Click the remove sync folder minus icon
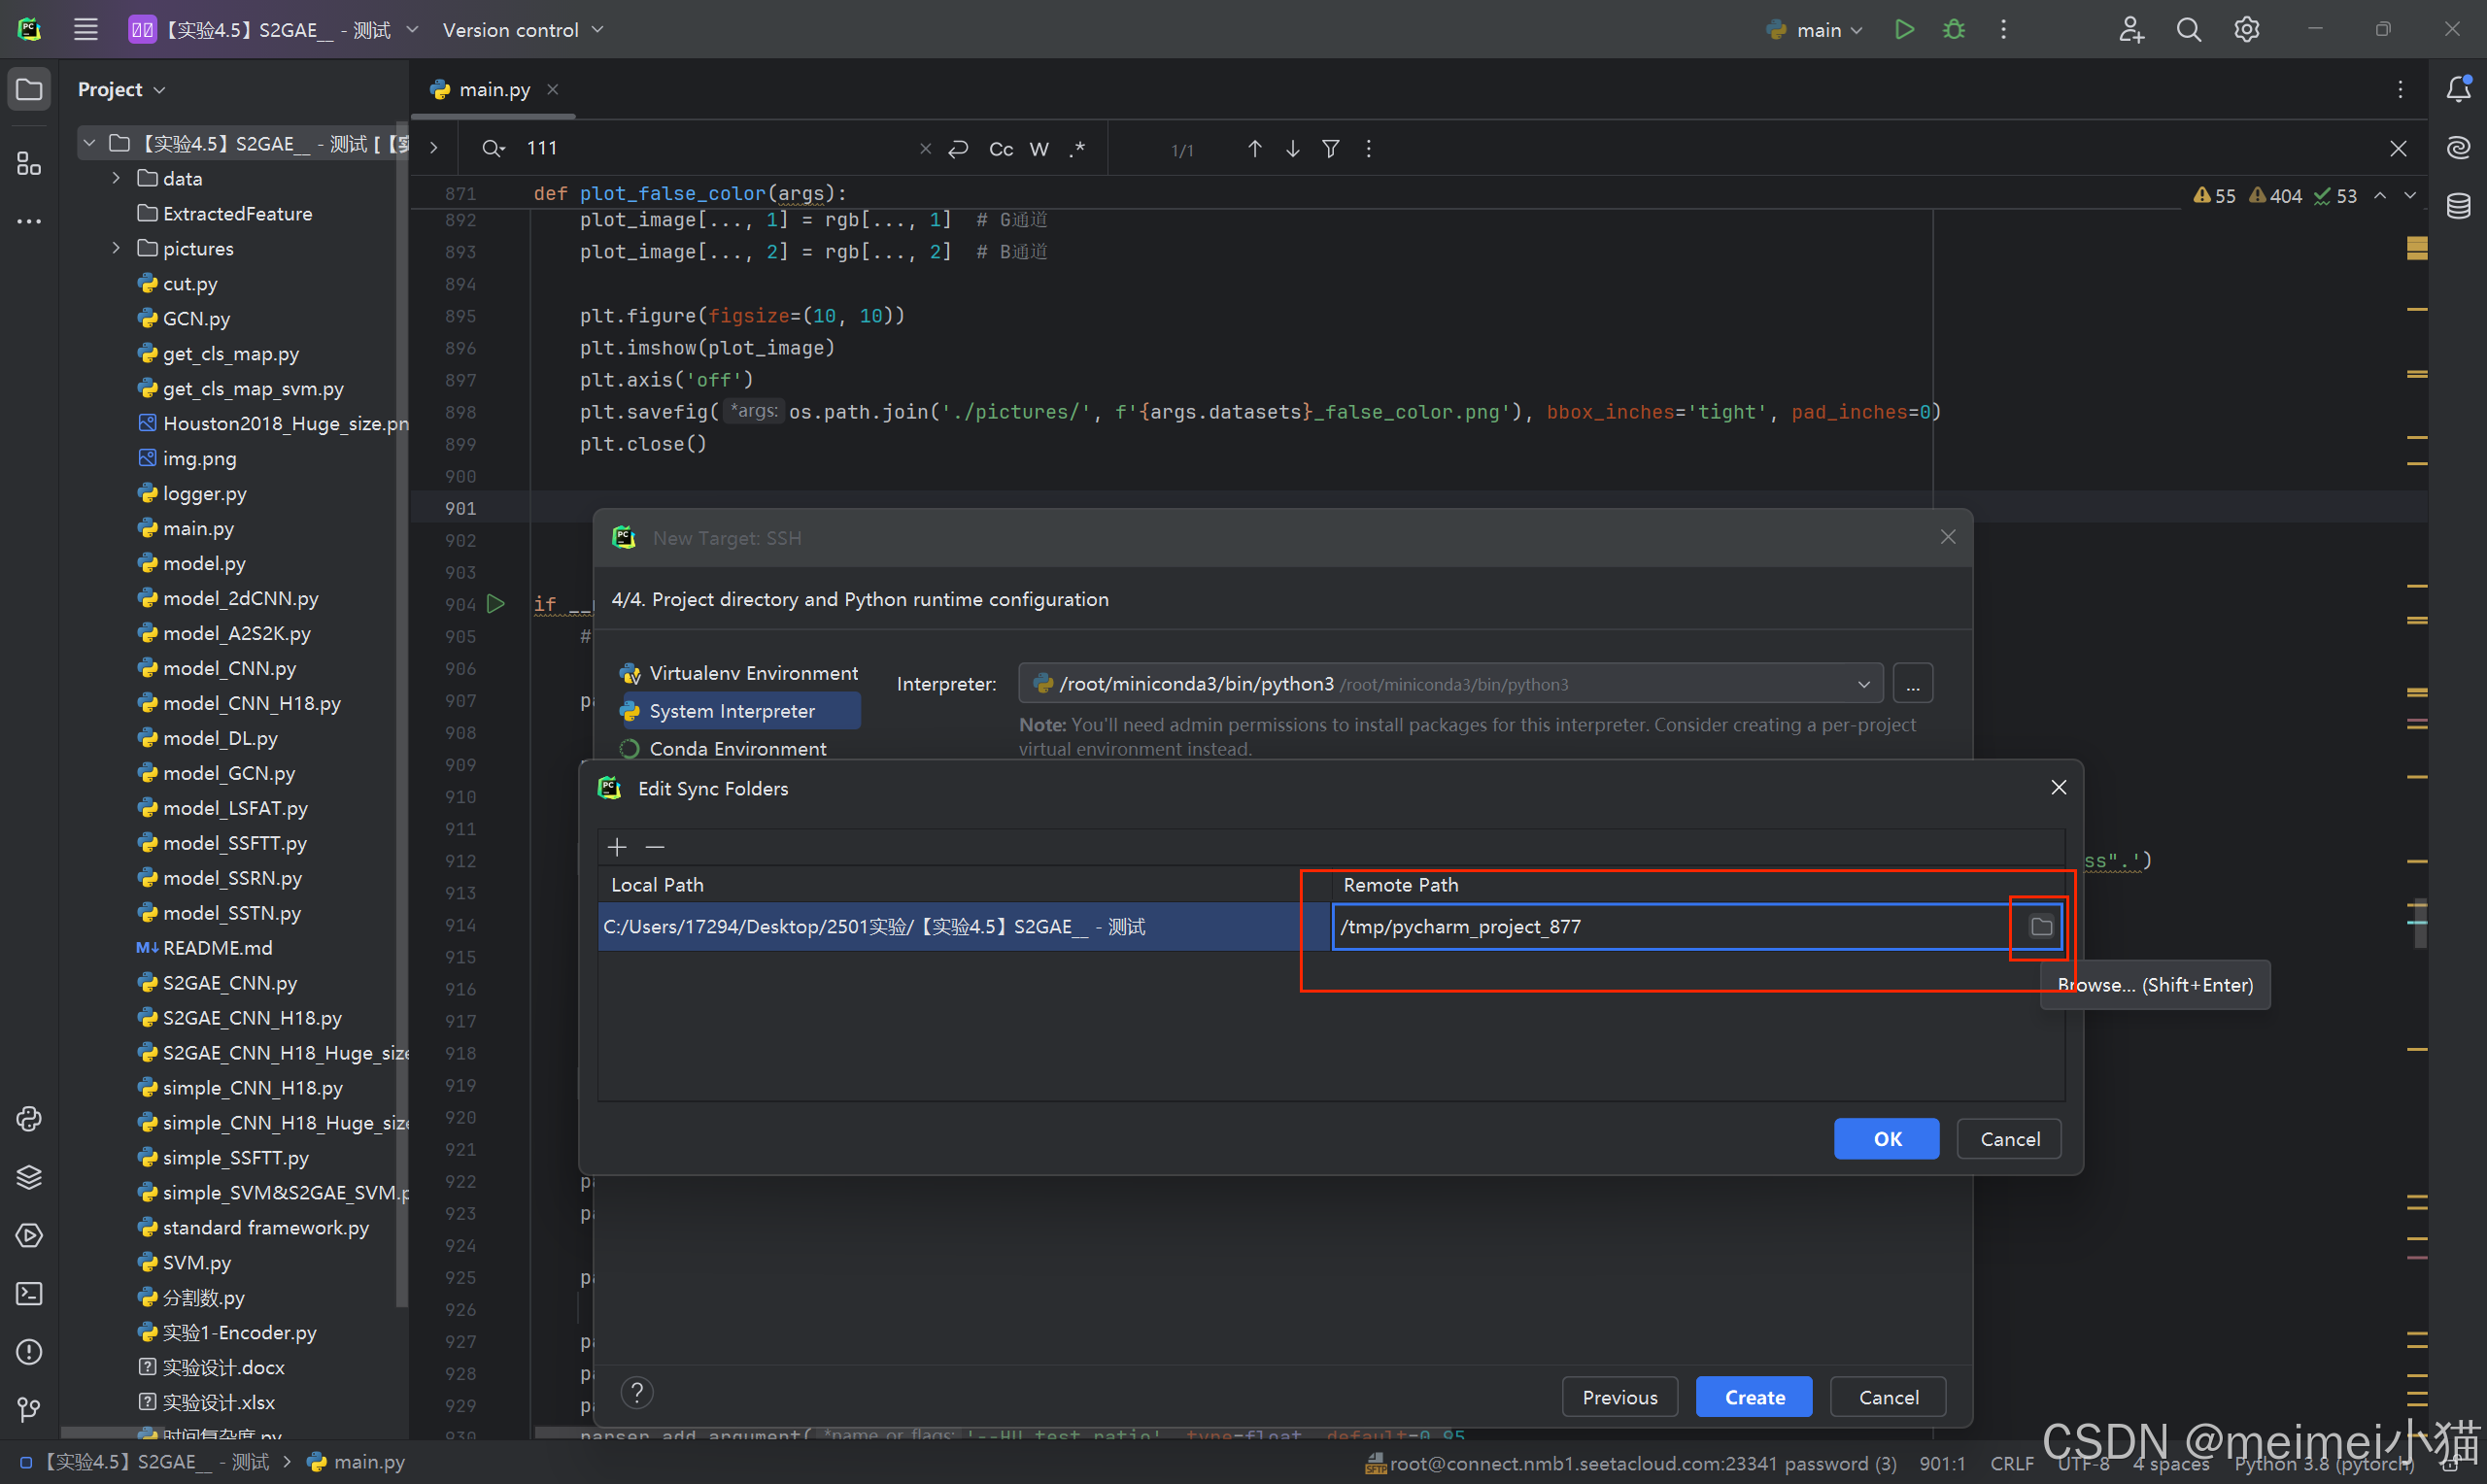 655,847
